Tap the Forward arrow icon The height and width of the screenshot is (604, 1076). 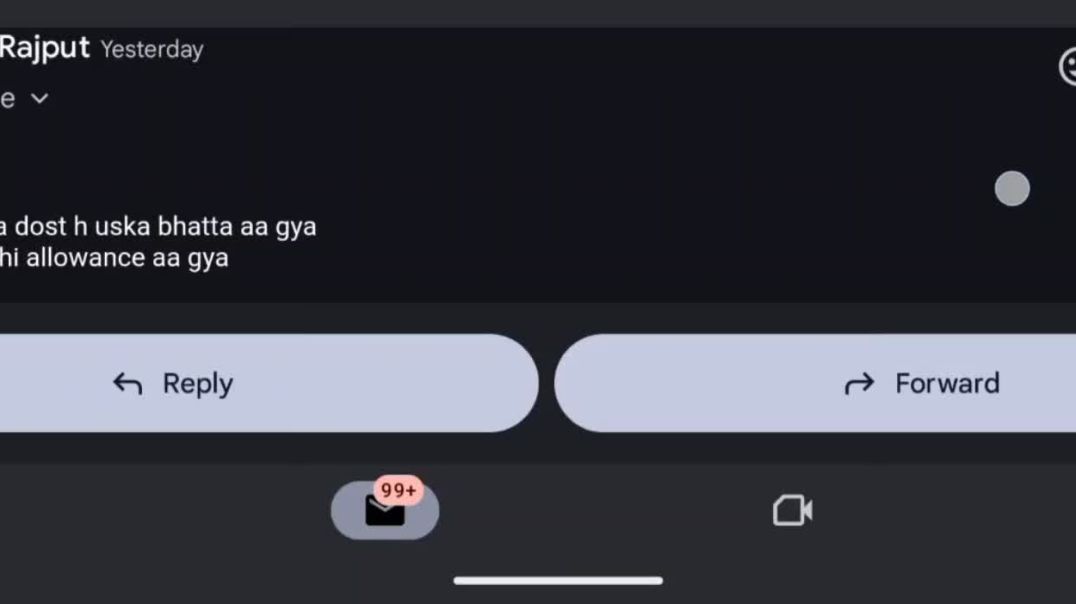[859, 384]
